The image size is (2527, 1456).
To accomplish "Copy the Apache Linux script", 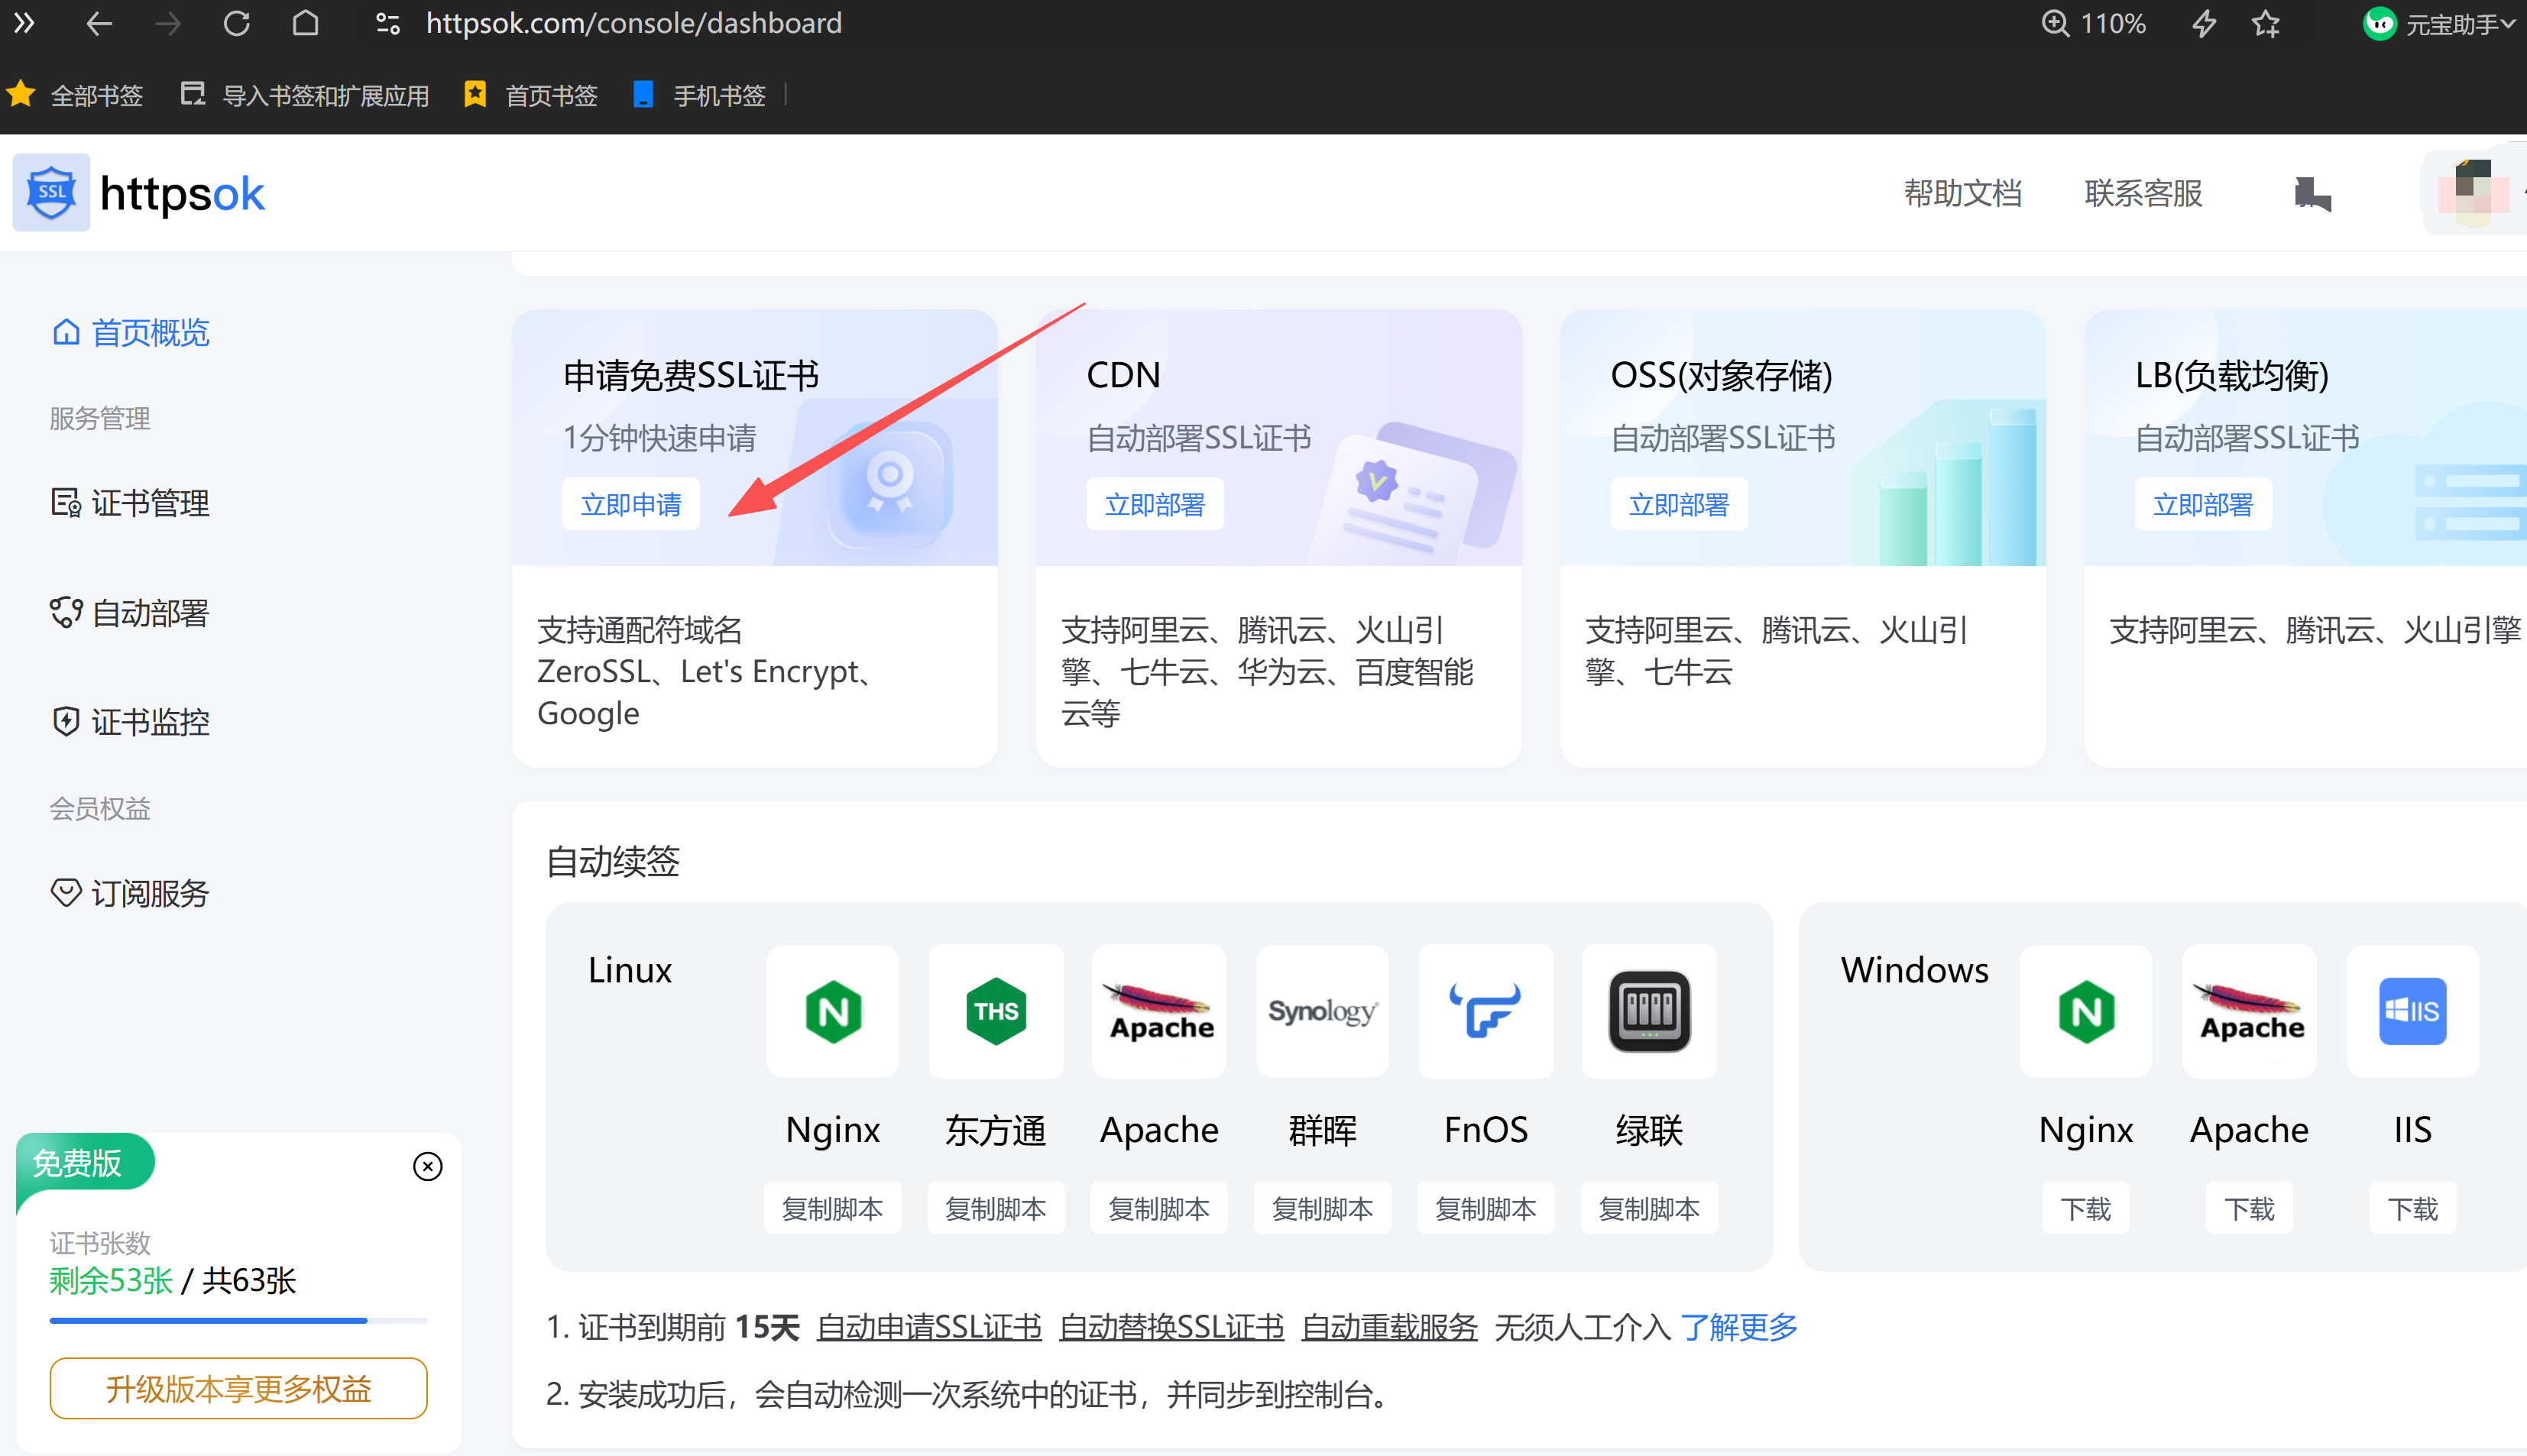I will [1159, 1208].
